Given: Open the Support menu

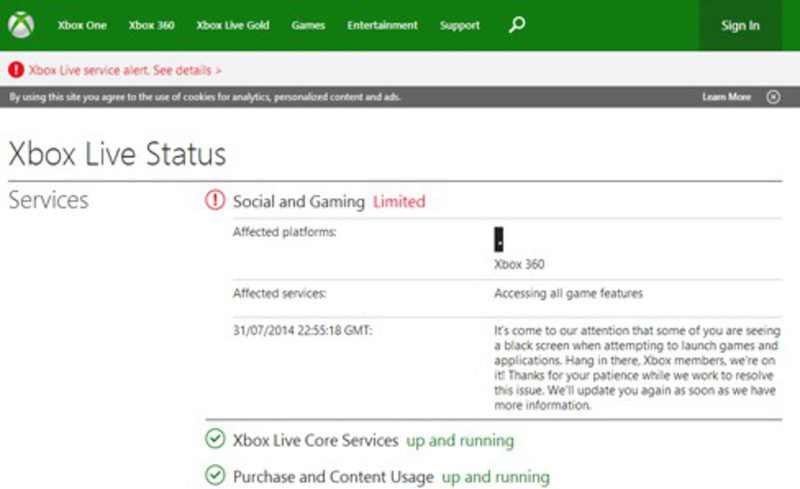Looking at the screenshot, I should (x=460, y=25).
